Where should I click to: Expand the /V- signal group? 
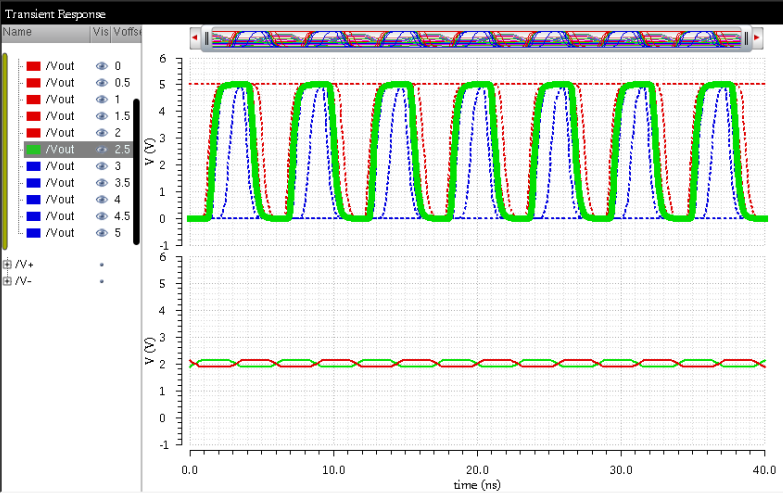[7, 281]
